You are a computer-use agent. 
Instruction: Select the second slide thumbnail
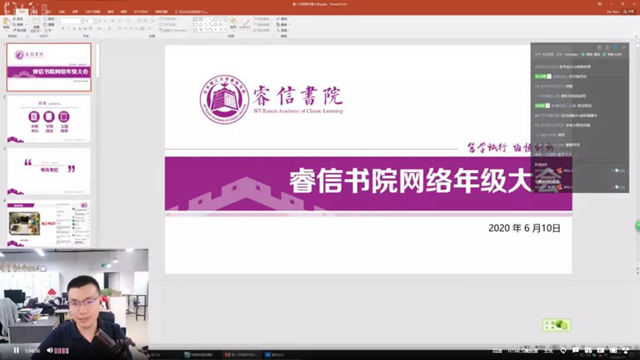click(x=49, y=119)
